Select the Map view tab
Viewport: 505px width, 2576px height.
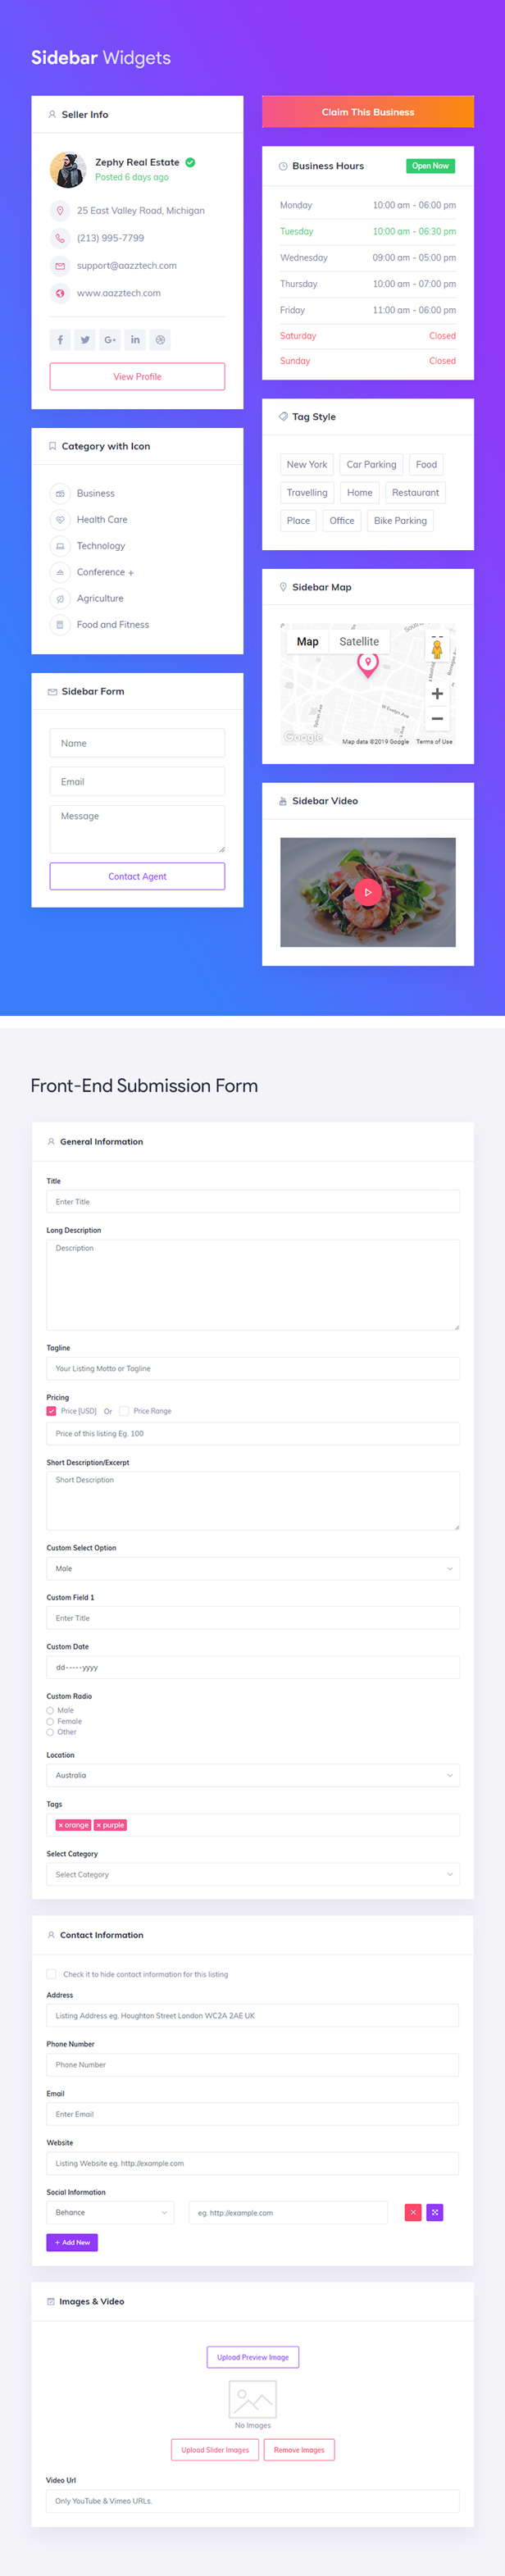(x=308, y=642)
